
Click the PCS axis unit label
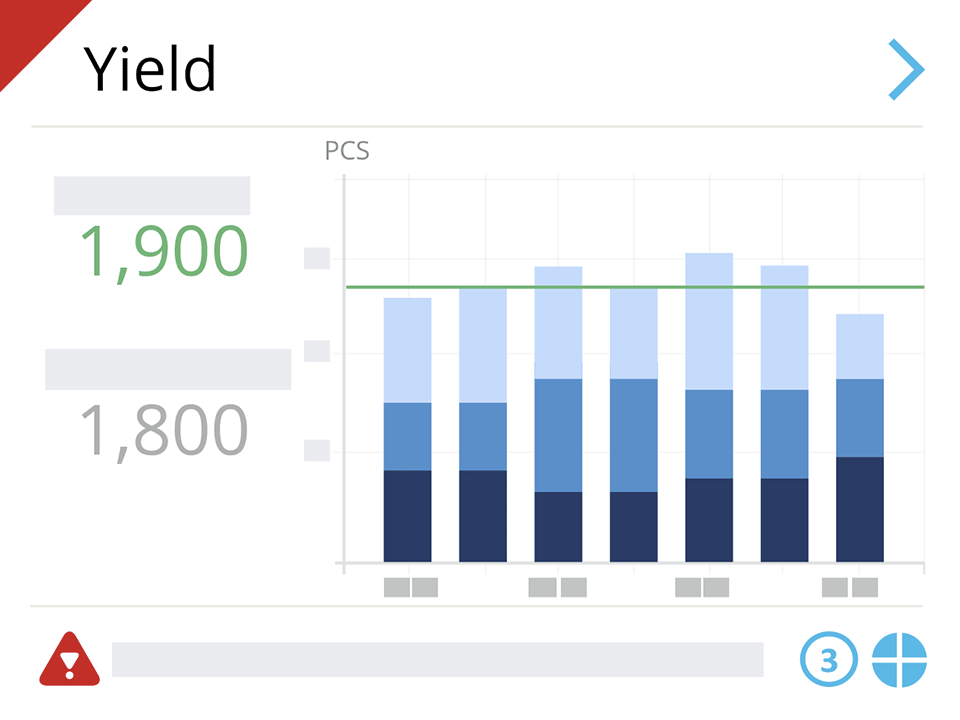point(347,151)
